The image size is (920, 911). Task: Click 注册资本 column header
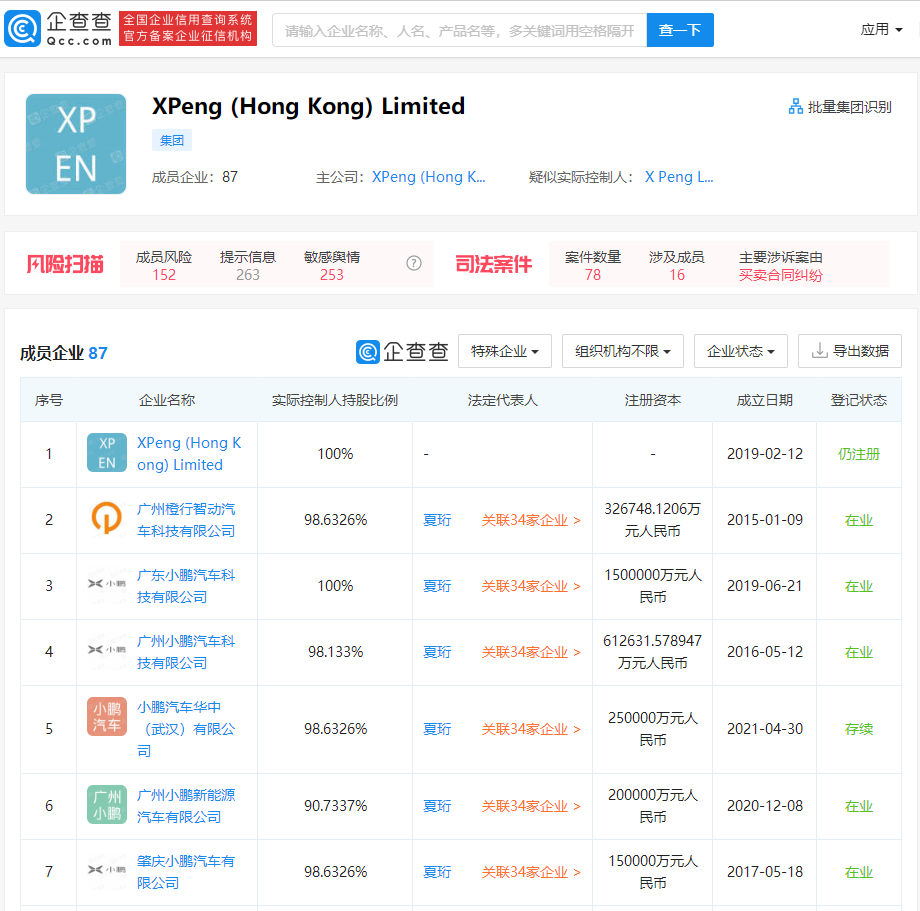coord(652,400)
